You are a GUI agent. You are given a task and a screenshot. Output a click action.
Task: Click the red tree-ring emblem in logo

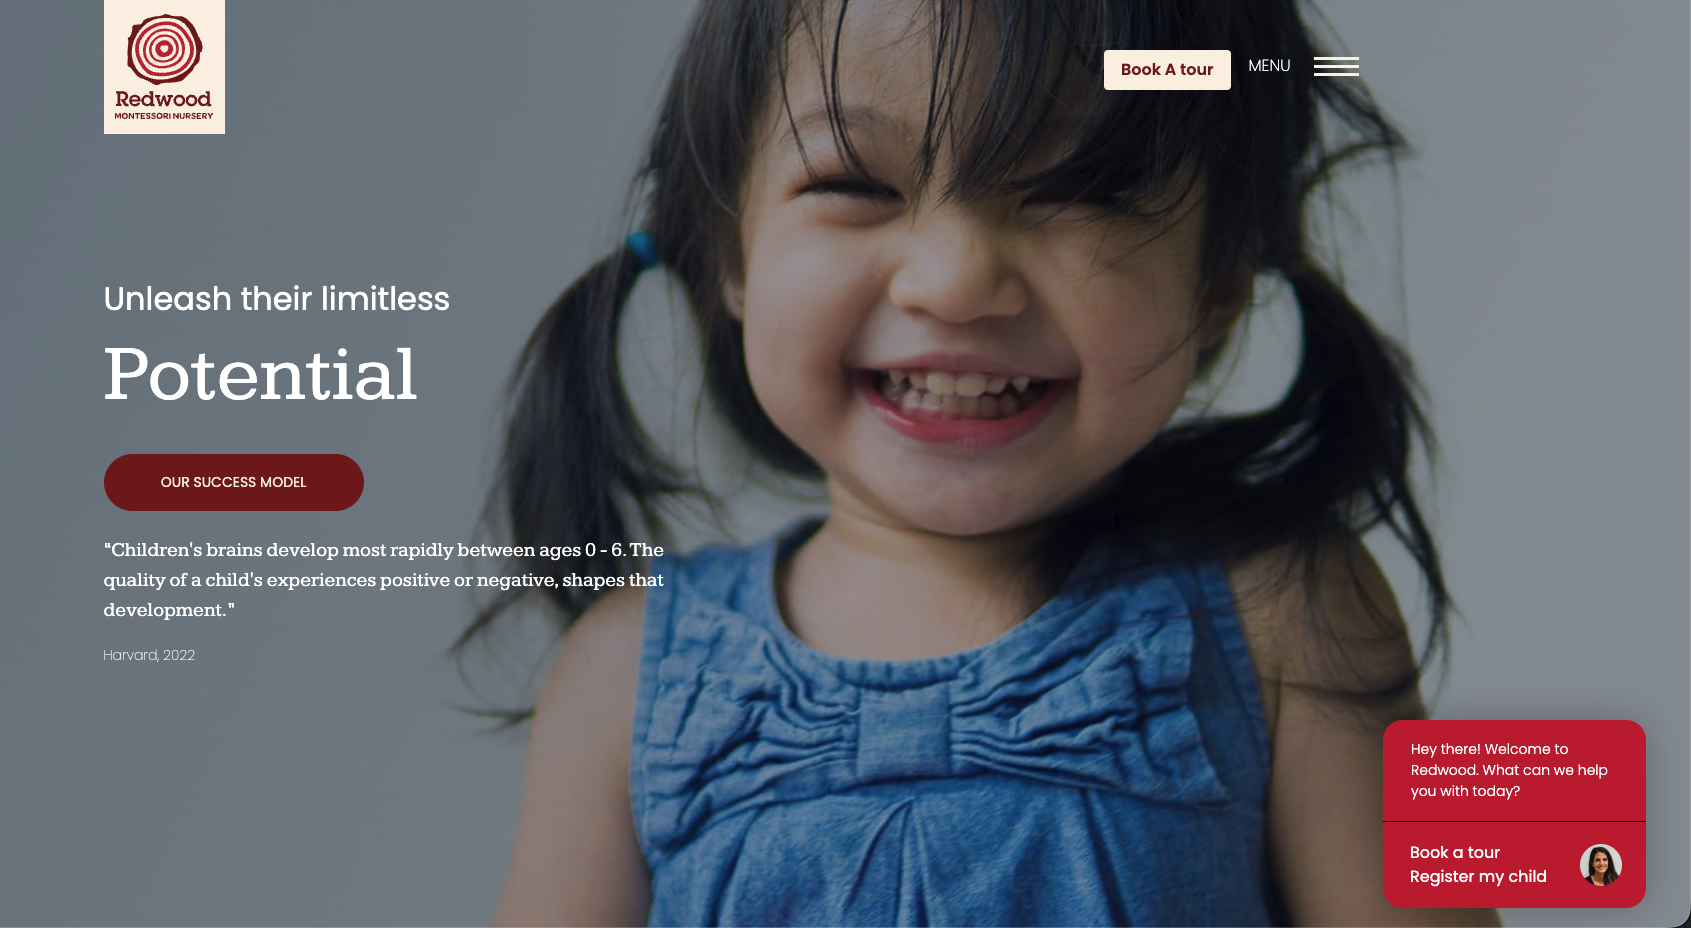click(x=164, y=49)
